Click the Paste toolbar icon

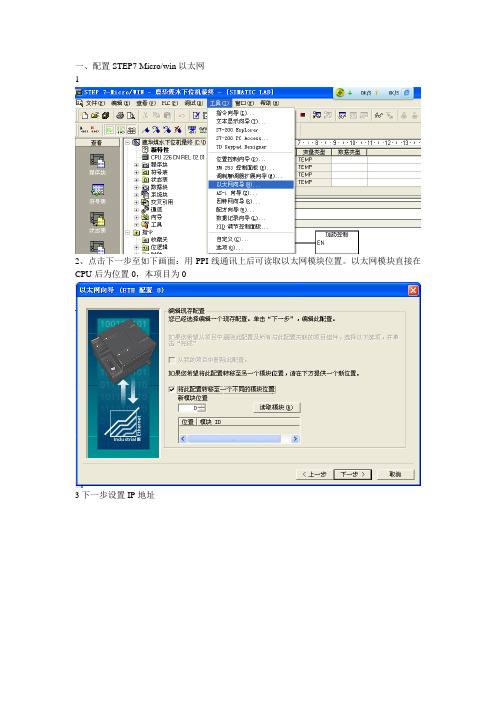(167, 116)
